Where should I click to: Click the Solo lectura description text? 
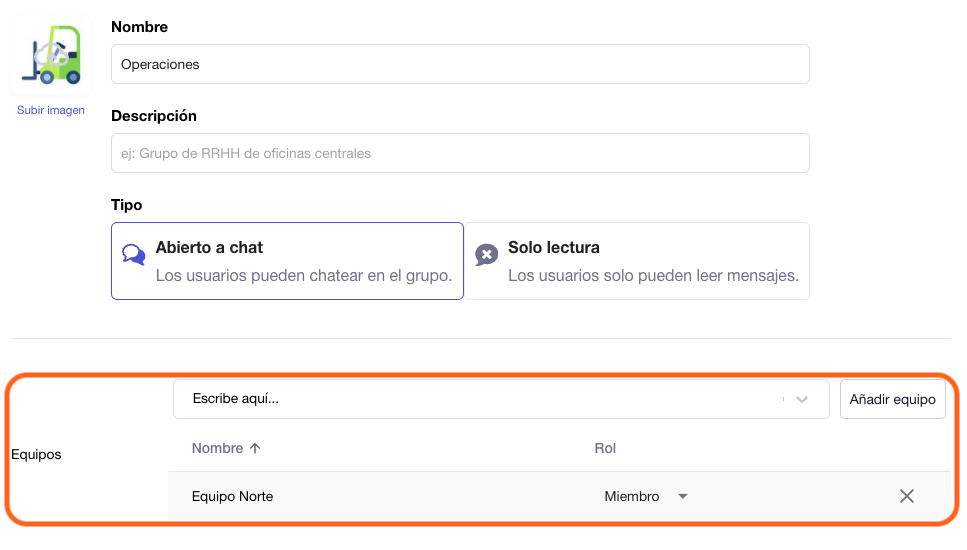coord(653,276)
